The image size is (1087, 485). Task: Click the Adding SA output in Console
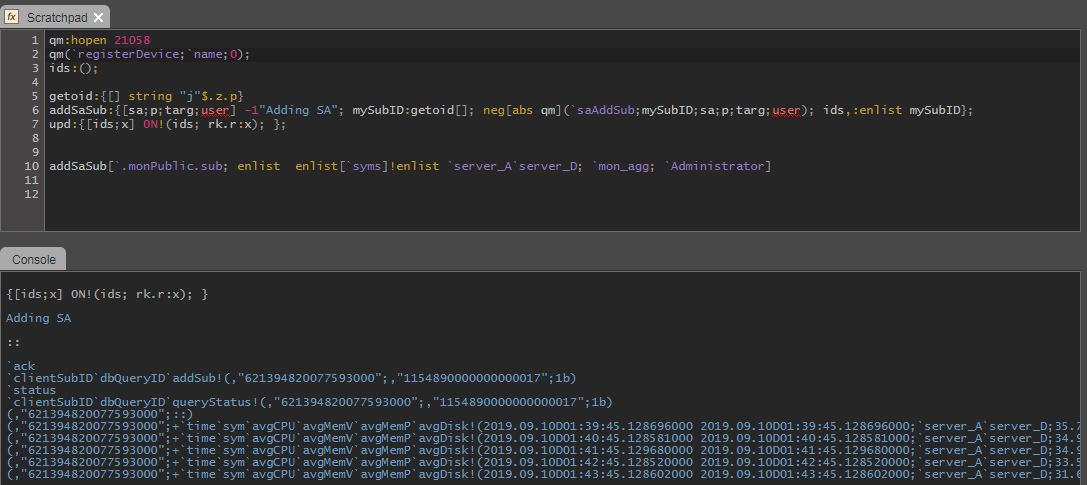pos(38,318)
